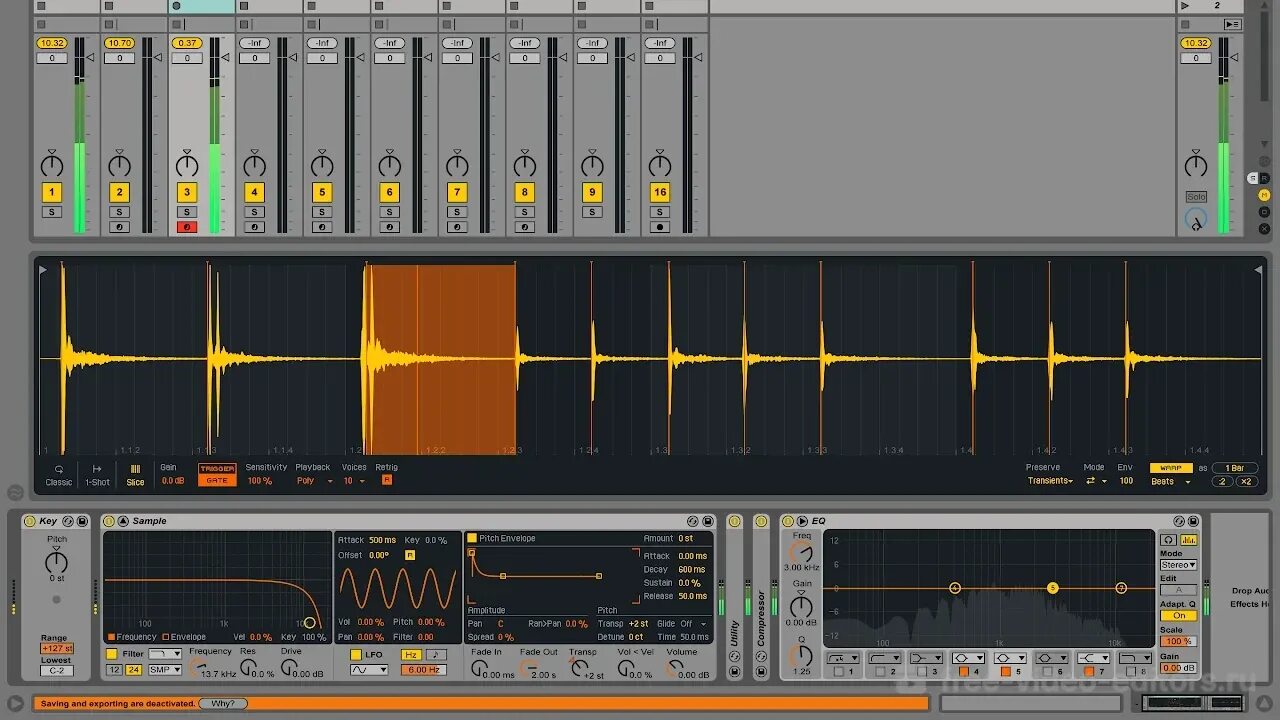Click the Filter Frequency knob
The image size is (1280, 720).
coord(199,667)
